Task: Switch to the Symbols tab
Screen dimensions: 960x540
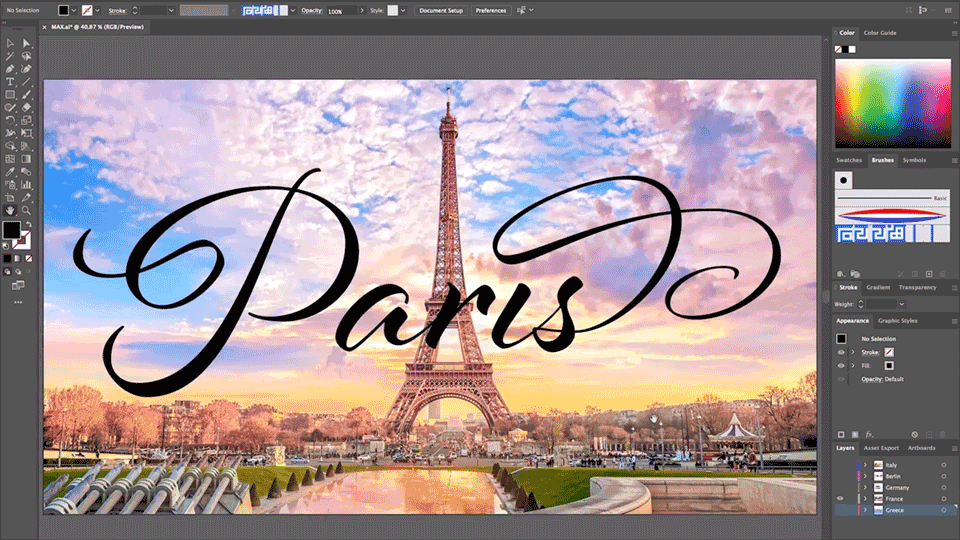Action: pyautogui.click(x=914, y=160)
